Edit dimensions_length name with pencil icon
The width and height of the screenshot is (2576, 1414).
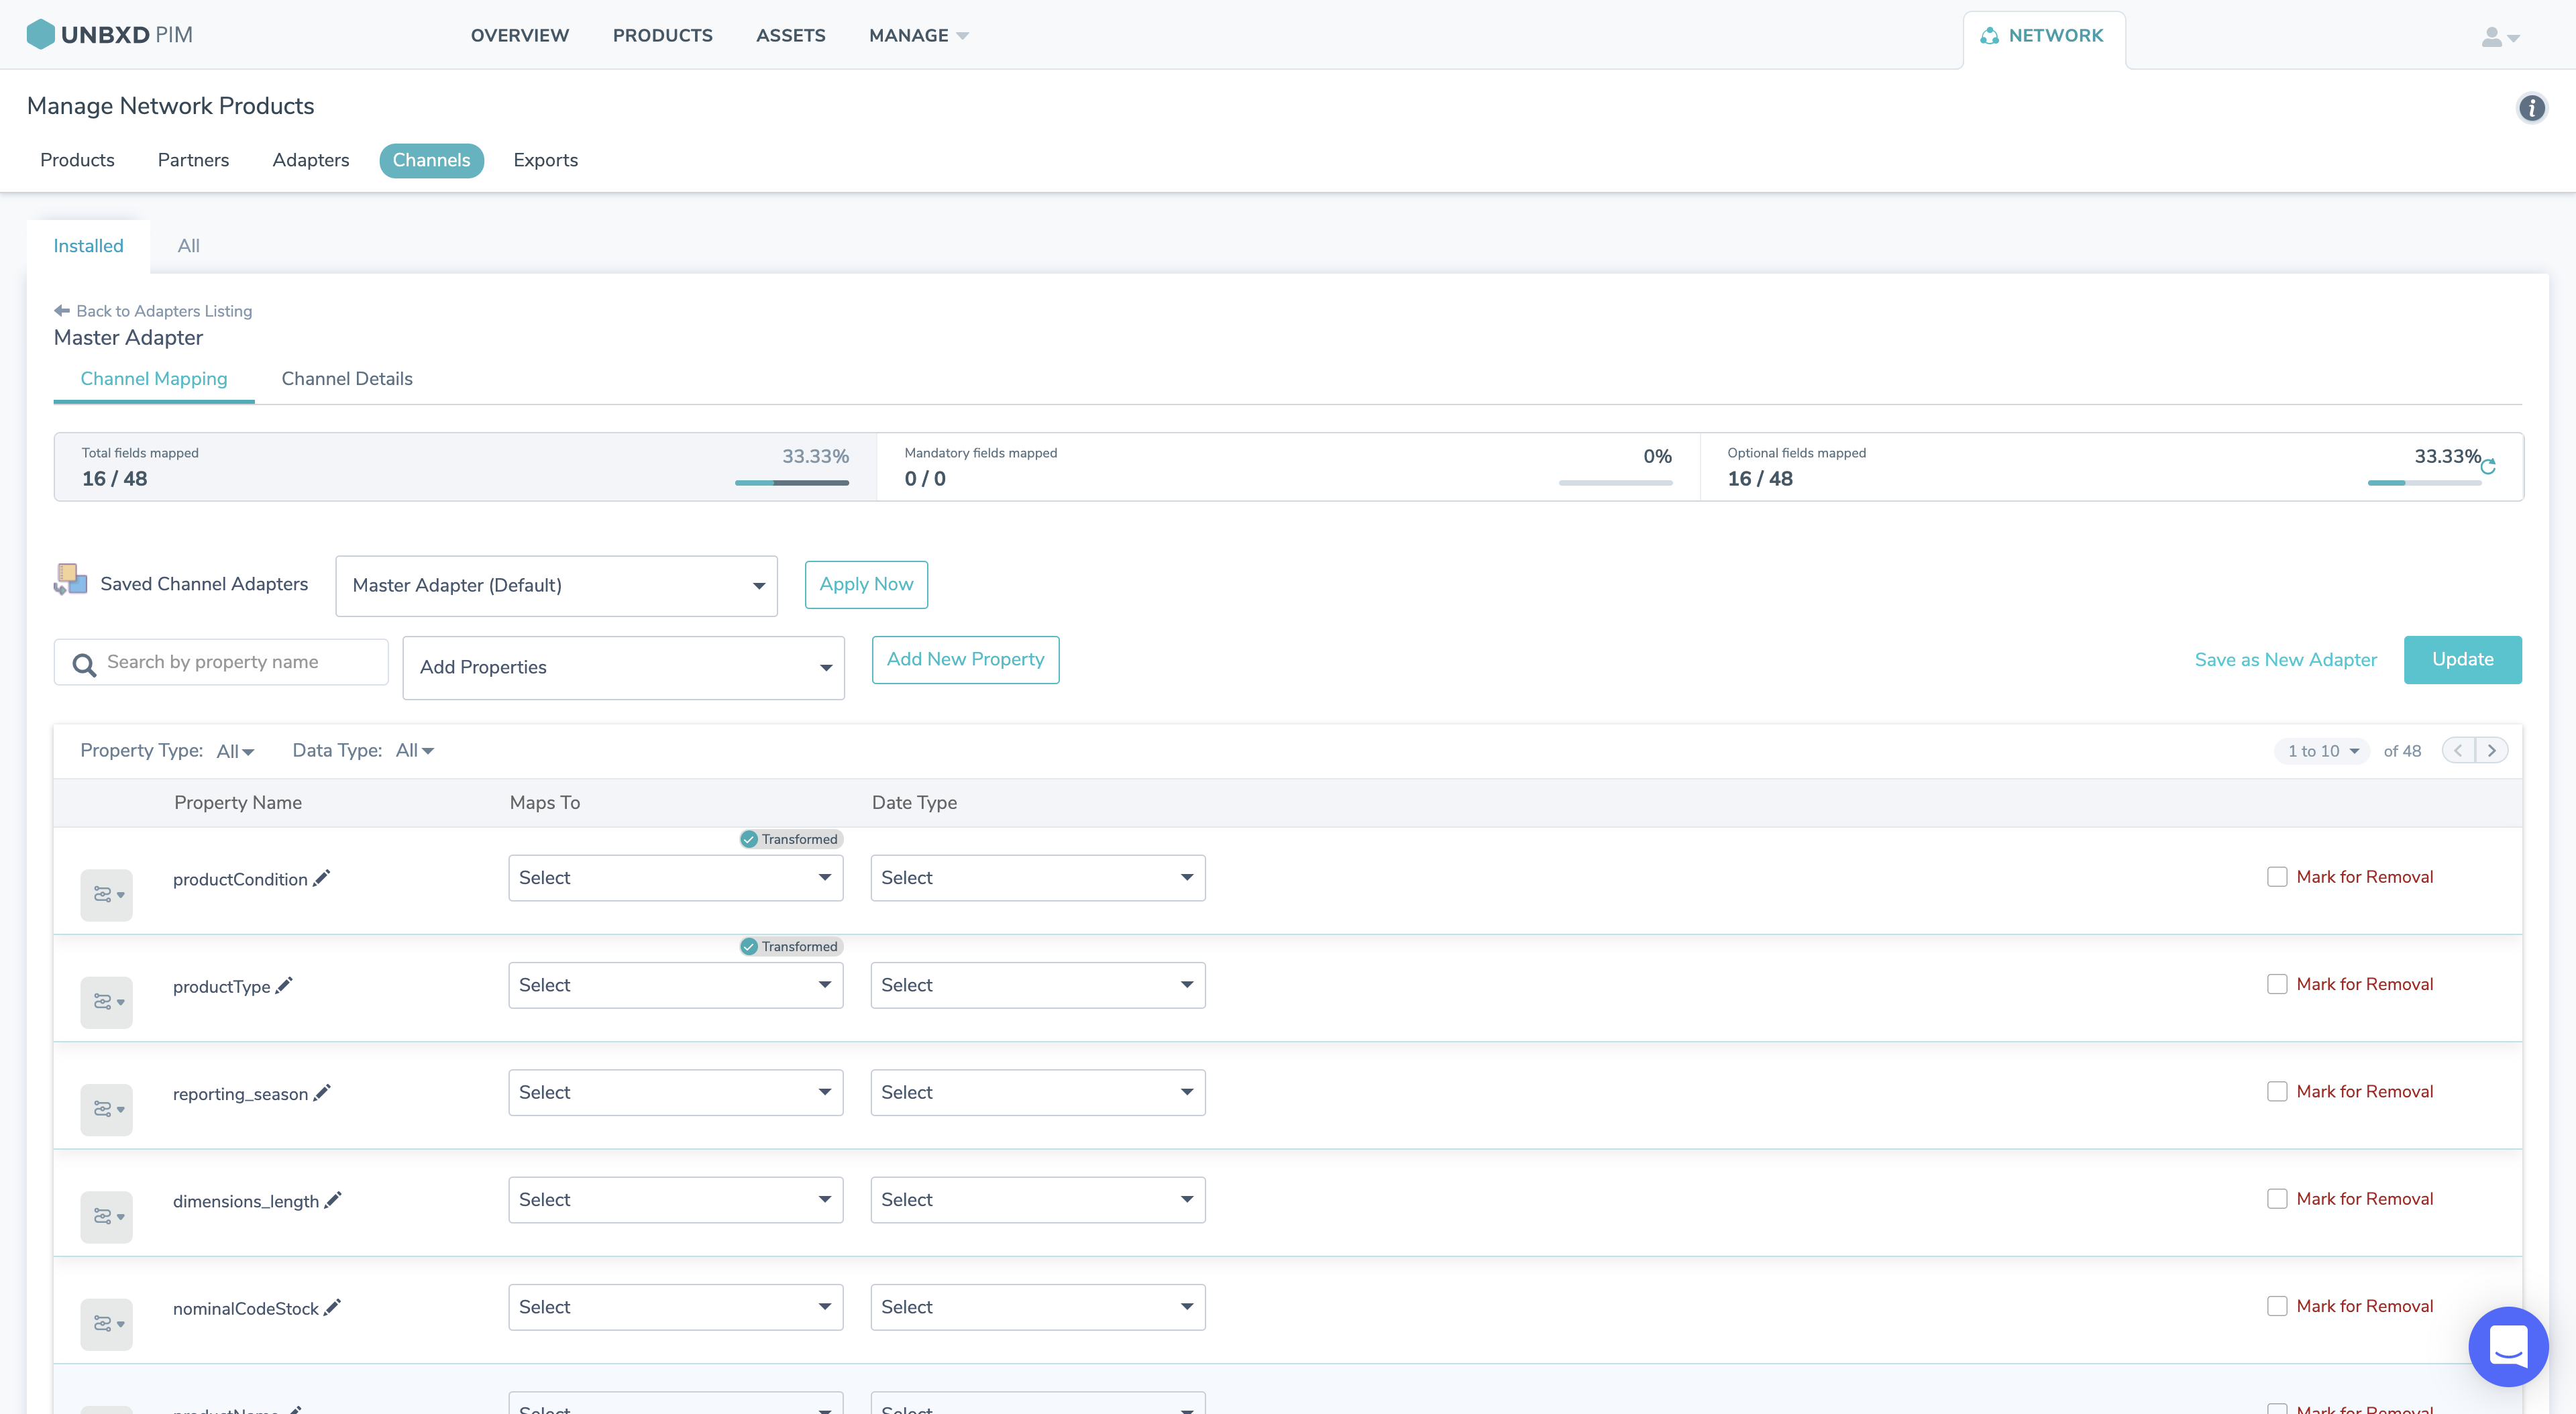click(x=333, y=1200)
